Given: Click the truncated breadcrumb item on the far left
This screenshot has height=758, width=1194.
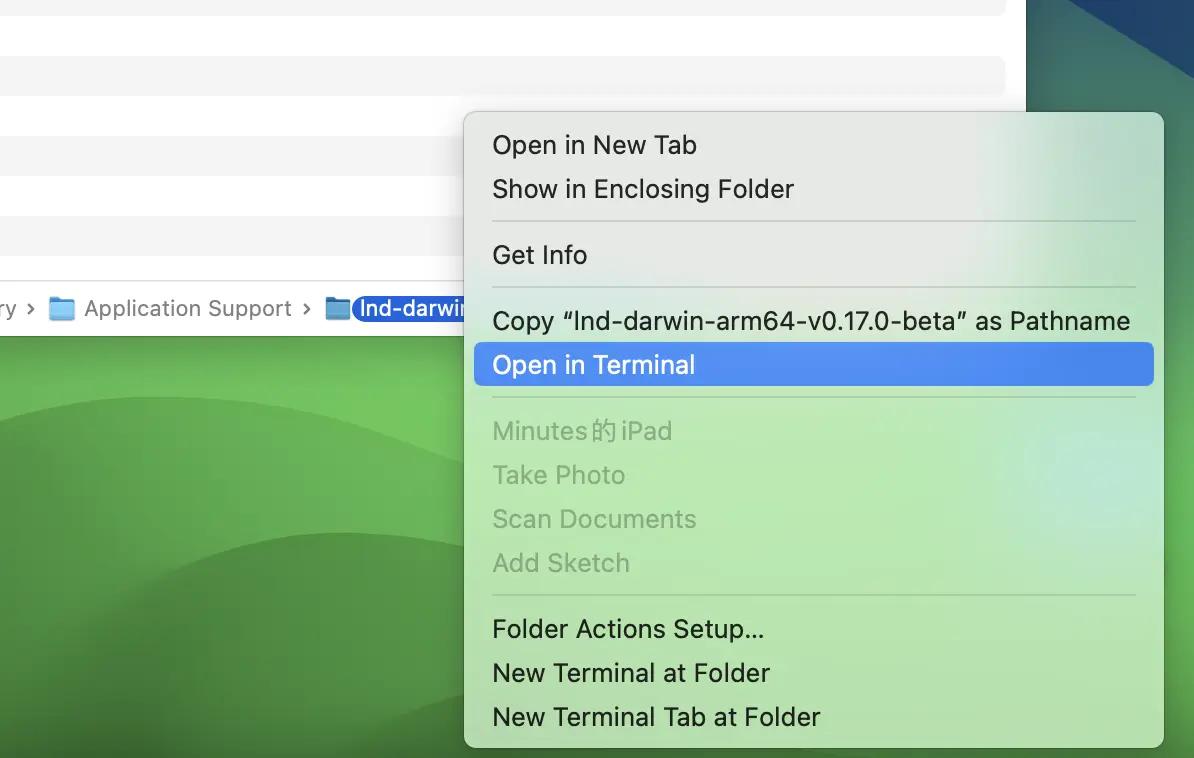Looking at the screenshot, I should (x=6, y=309).
